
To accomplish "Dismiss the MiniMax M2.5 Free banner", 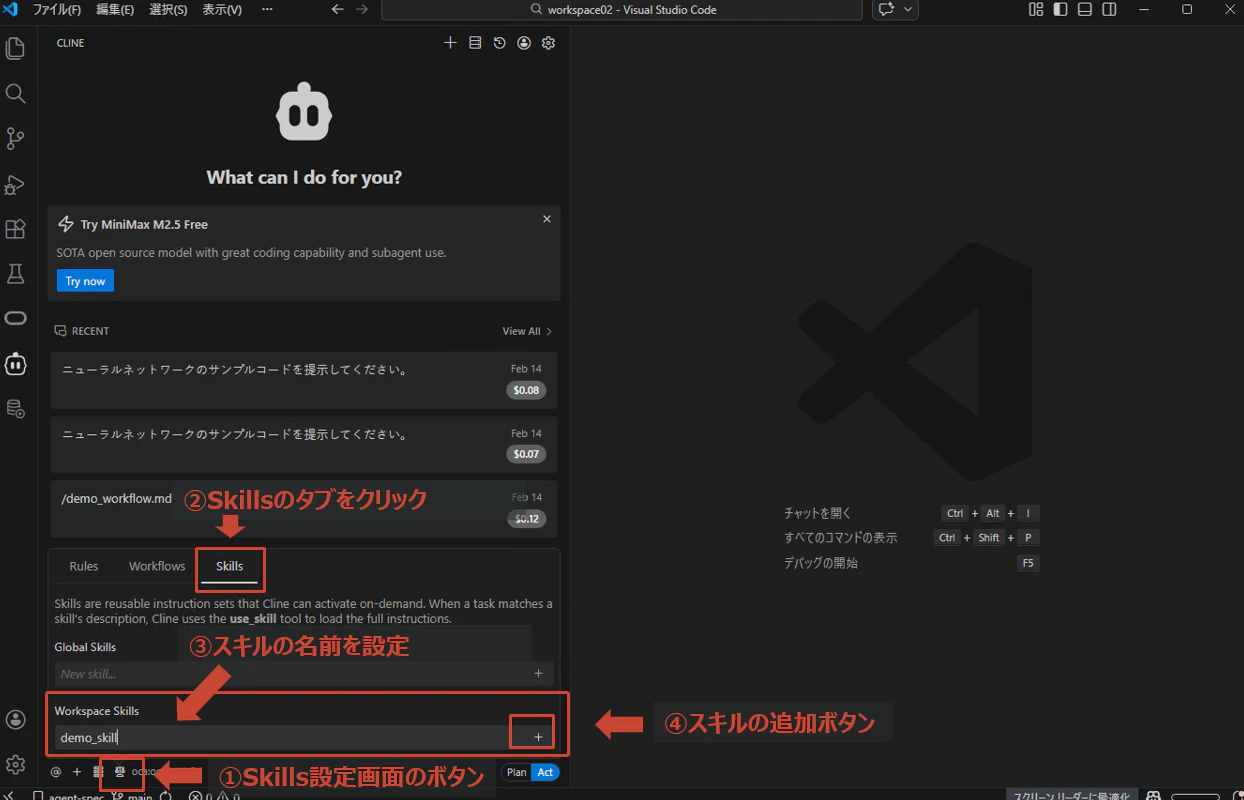I will tap(546, 219).
